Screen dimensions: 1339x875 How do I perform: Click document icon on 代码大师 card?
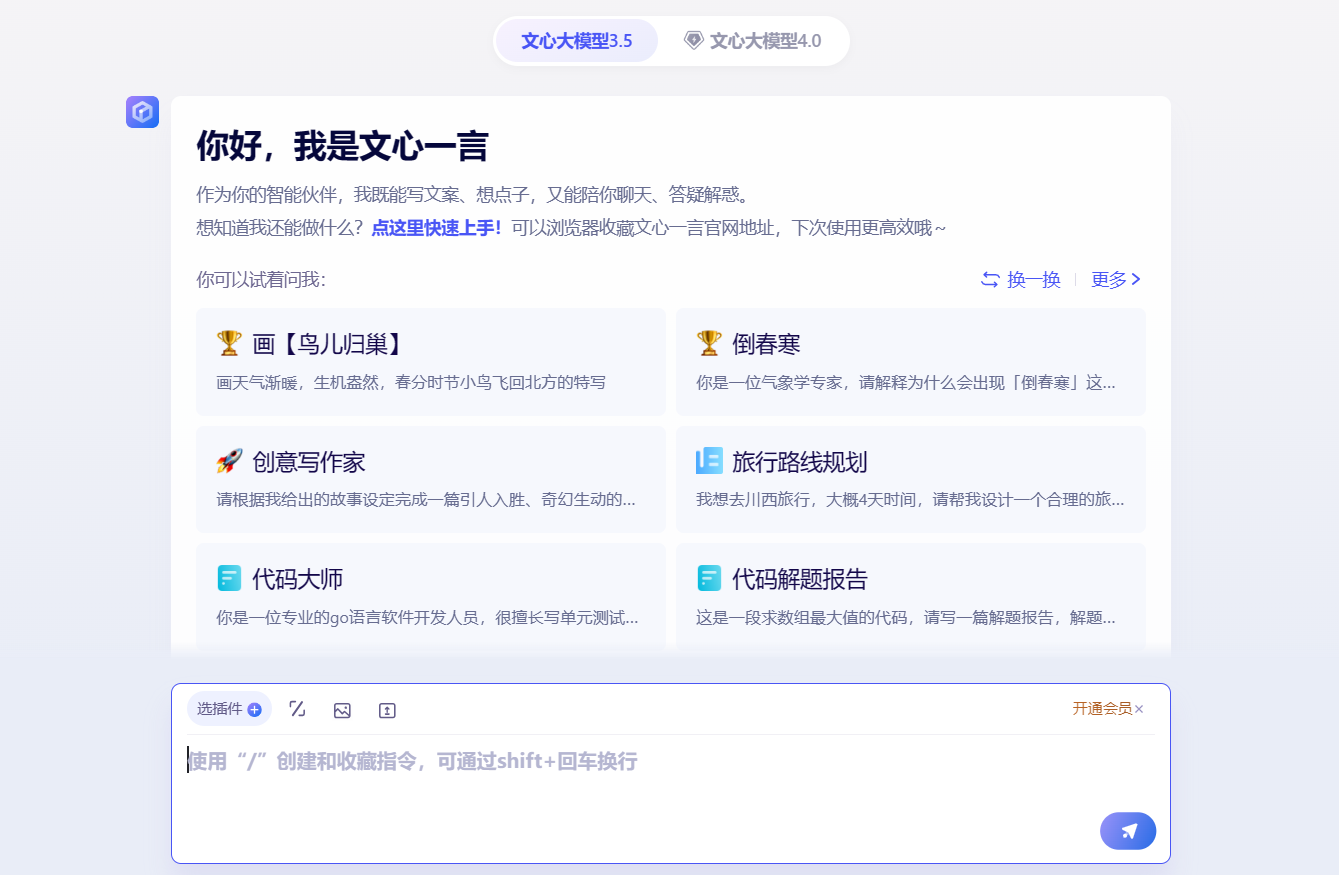click(229, 578)
